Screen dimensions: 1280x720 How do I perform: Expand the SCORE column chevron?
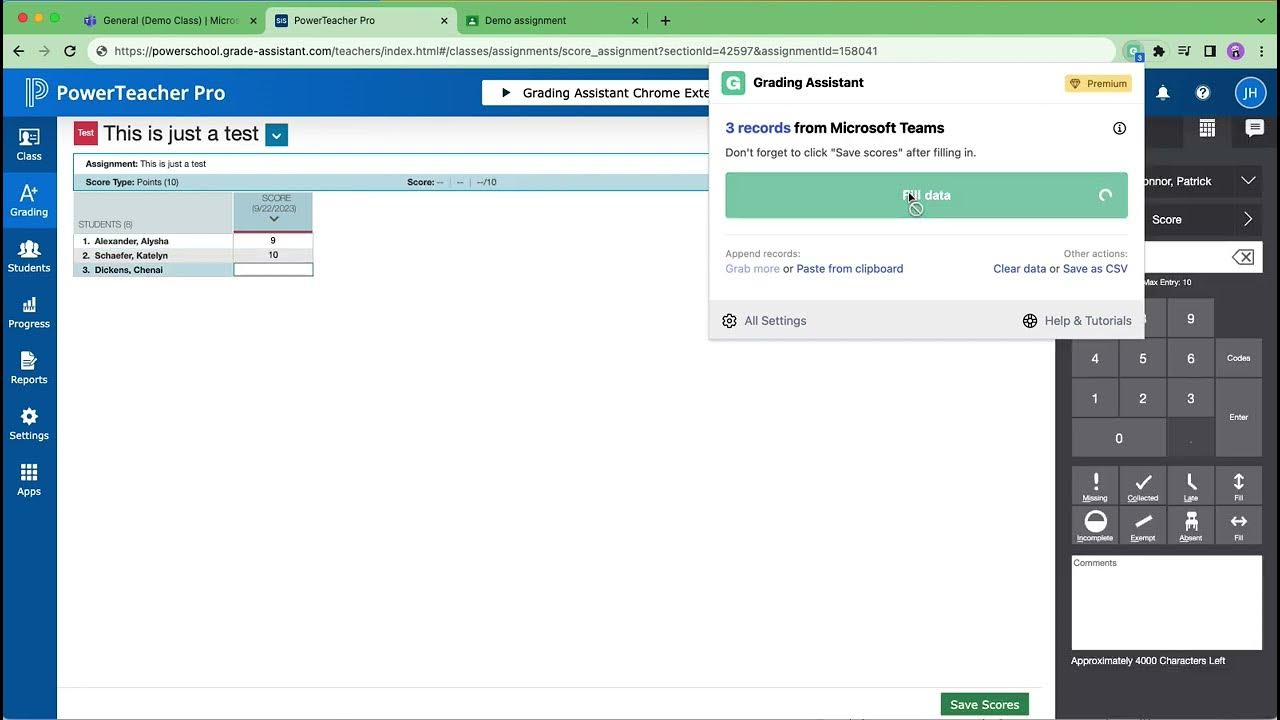pyautogui.click(x=273, y=219)
